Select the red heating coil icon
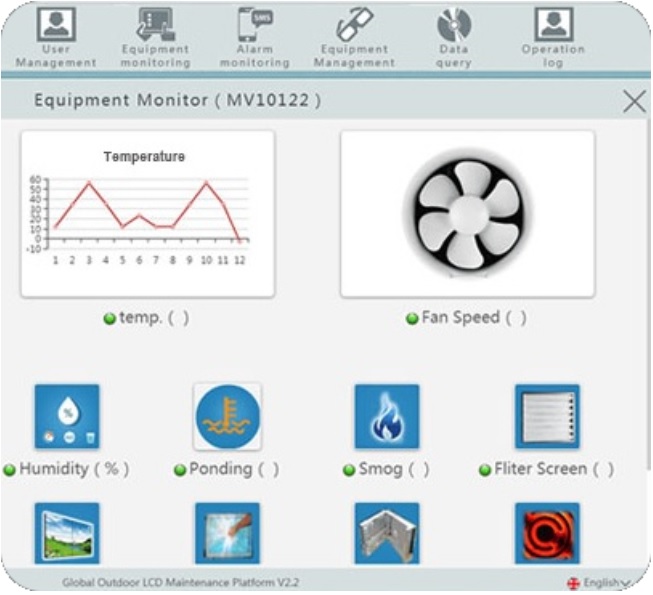The height and width of the screenshot is (595, 653). point(547,533)
